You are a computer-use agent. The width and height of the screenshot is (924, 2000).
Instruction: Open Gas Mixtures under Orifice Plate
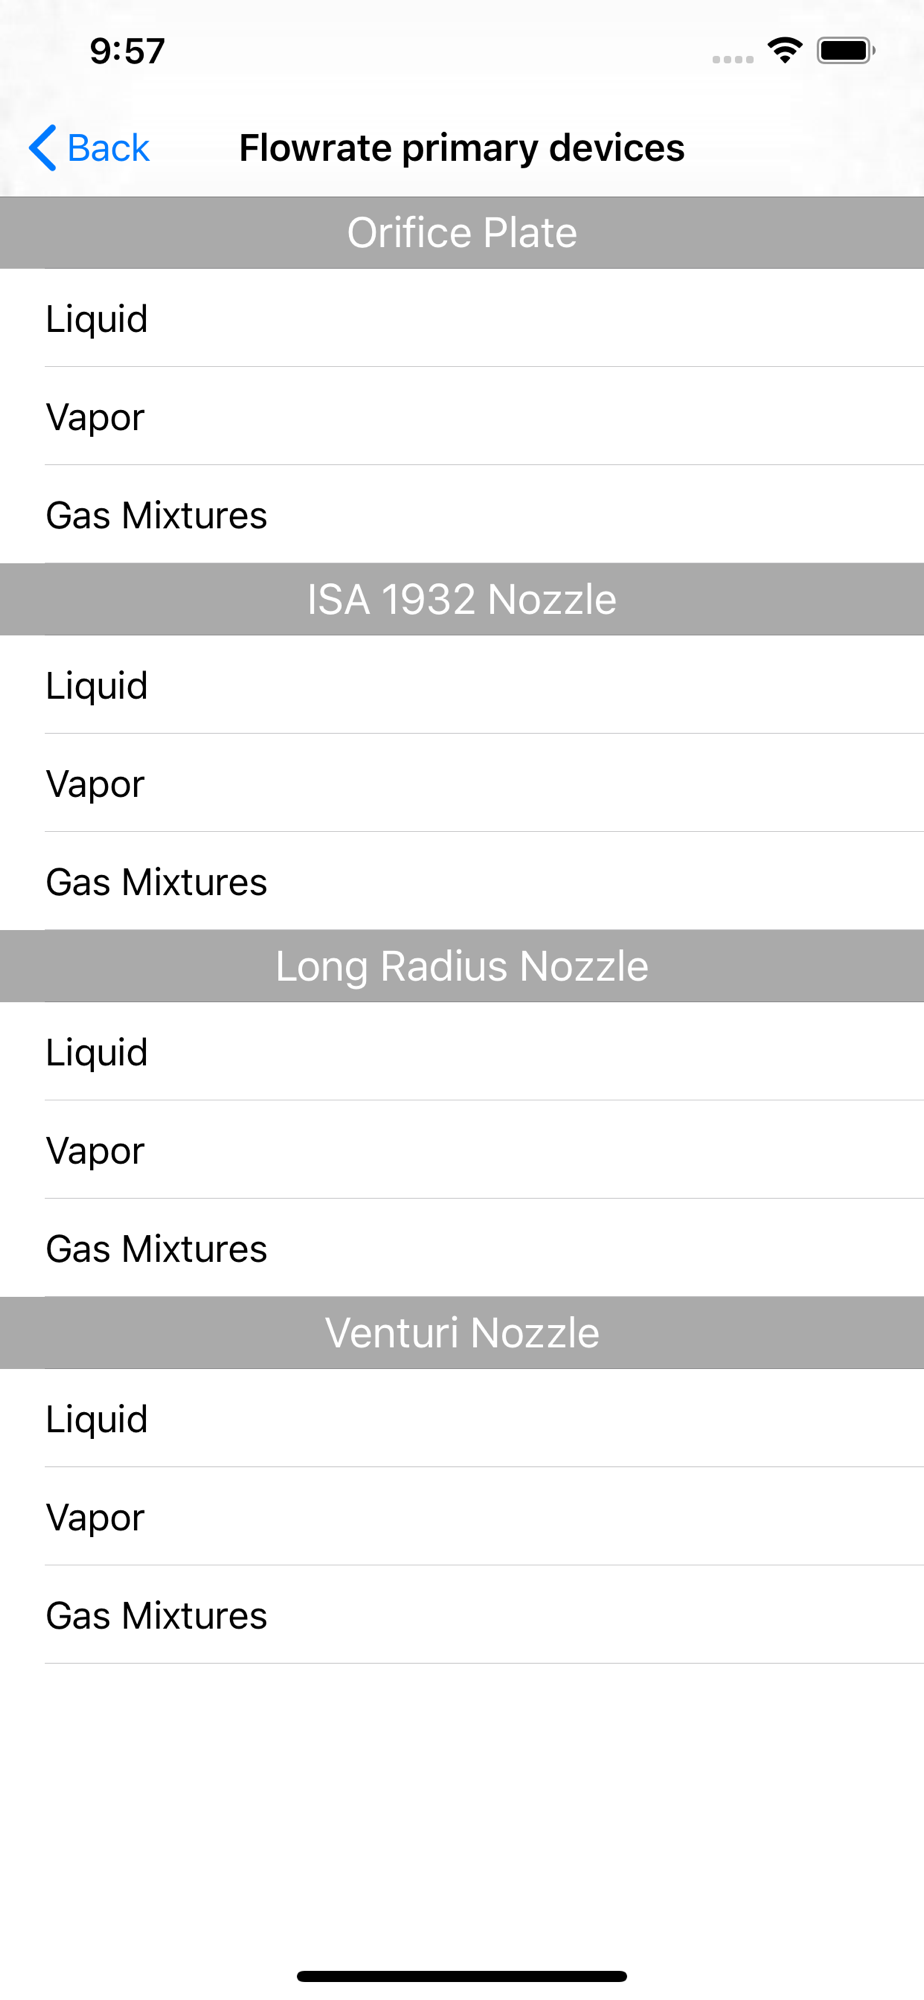click(462, 514)
